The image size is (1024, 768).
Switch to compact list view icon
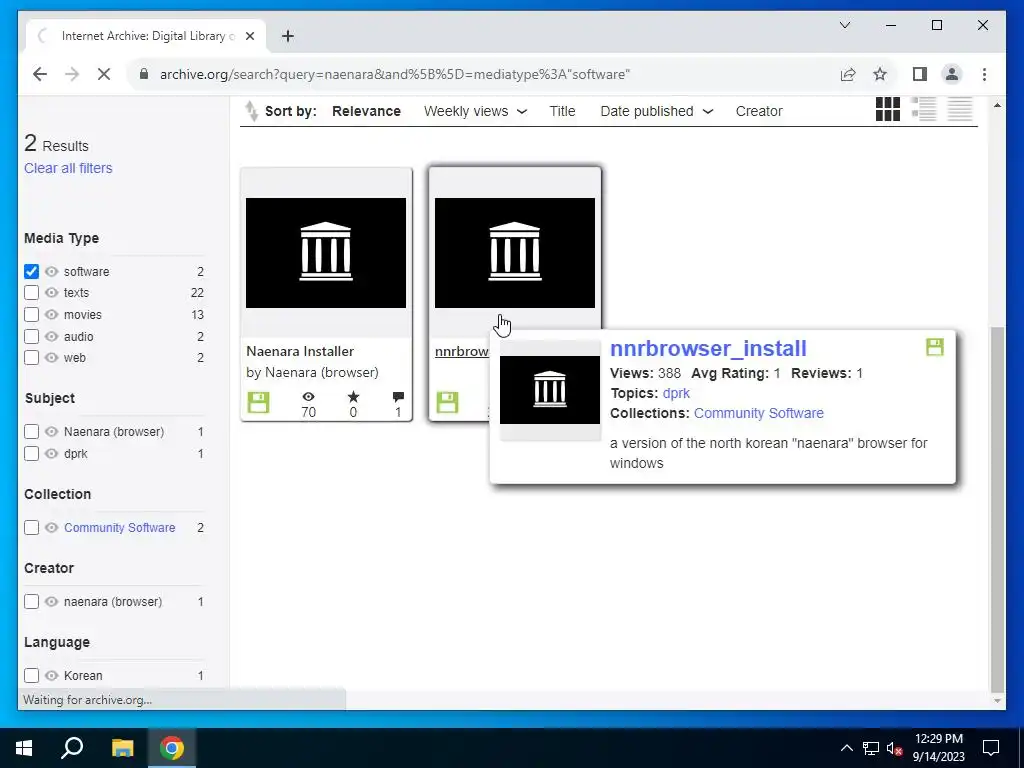click(960, 109)
